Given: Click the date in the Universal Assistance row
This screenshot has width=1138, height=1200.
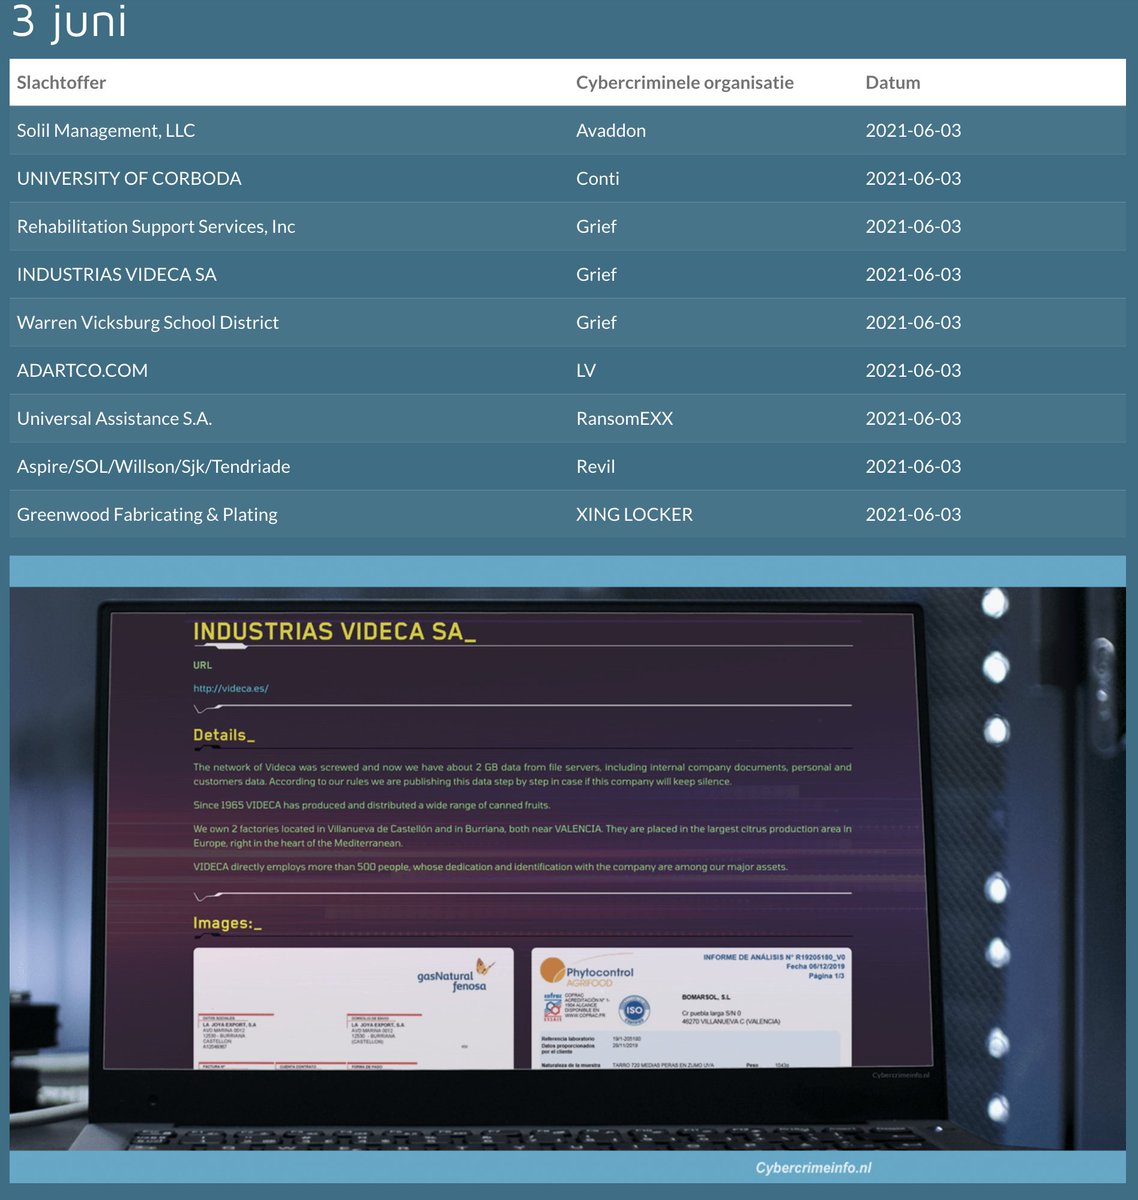Looking at the screenshot, I should click(x=913, y=419).
